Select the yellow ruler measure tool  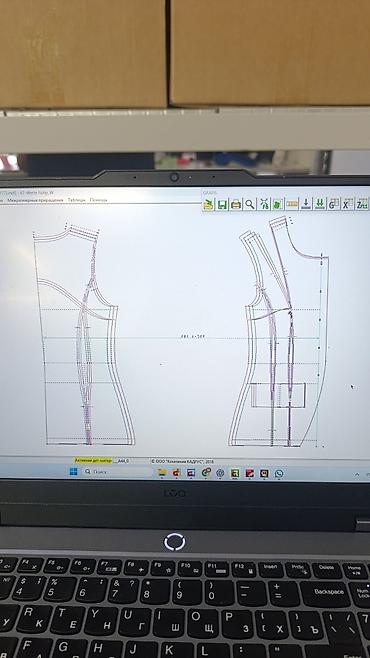pos(292,204)
